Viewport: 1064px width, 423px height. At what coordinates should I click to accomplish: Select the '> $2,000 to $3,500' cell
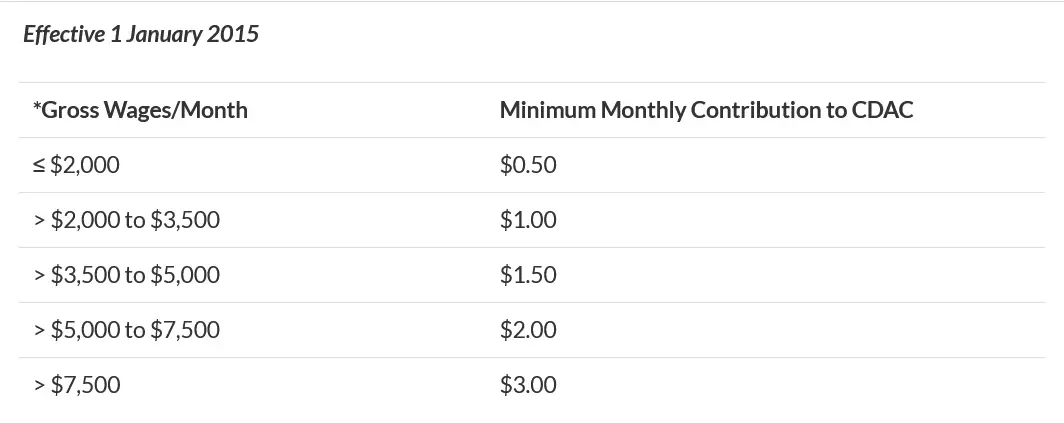point(126,220)
